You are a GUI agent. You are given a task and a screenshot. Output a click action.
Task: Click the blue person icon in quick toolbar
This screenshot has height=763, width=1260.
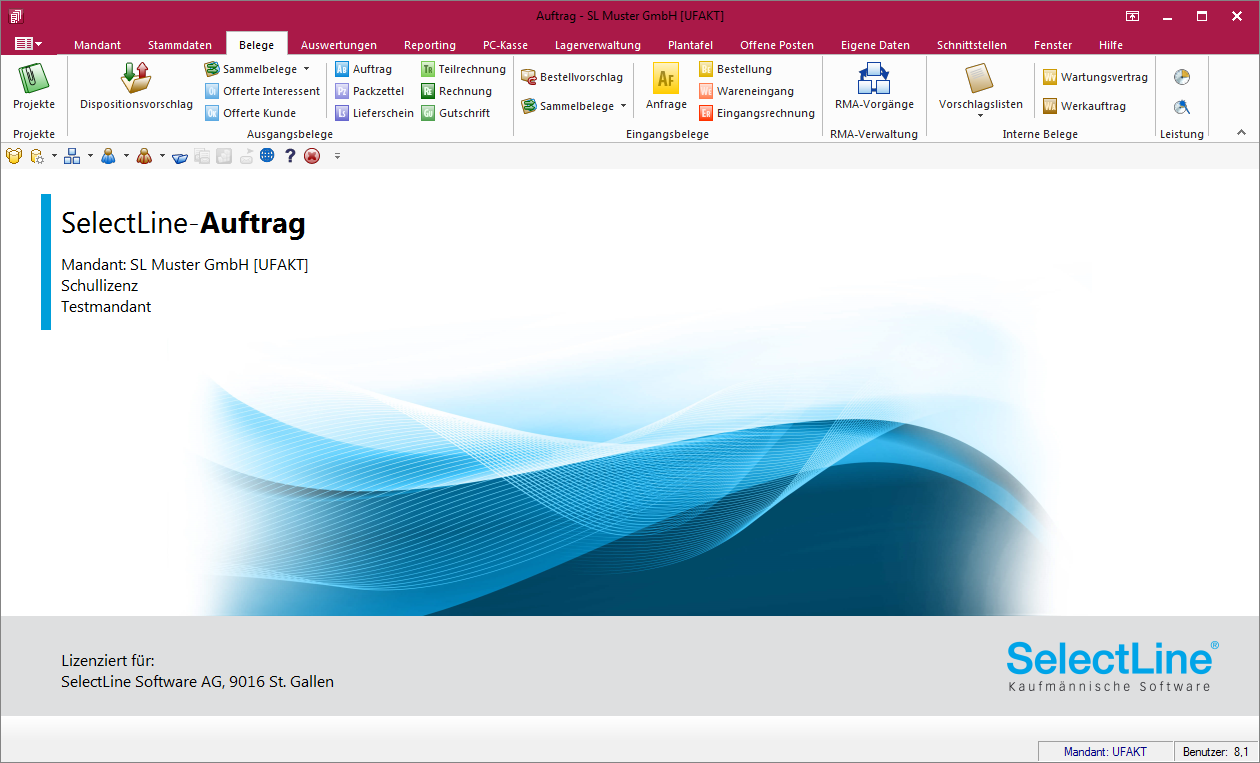tap(108, 156)
